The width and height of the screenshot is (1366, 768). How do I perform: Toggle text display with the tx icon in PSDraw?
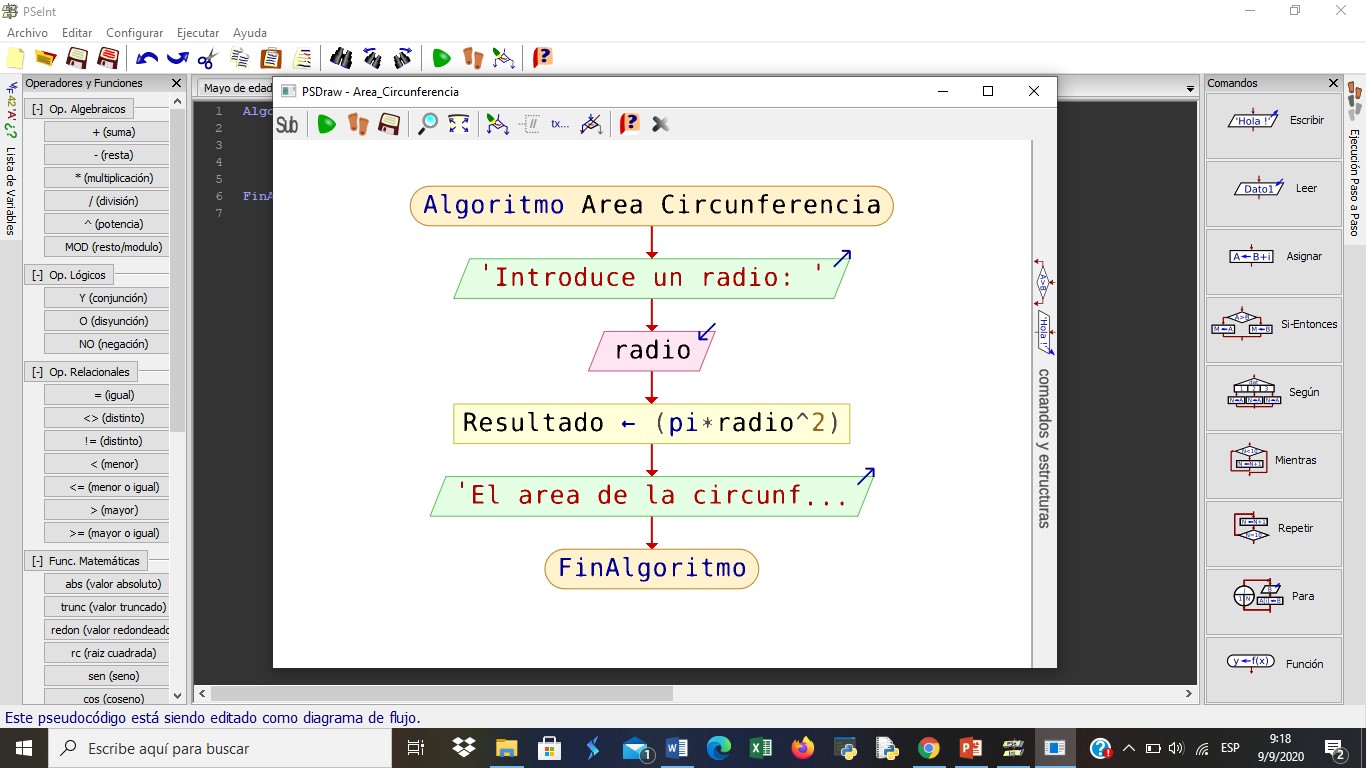coord(559,124)
